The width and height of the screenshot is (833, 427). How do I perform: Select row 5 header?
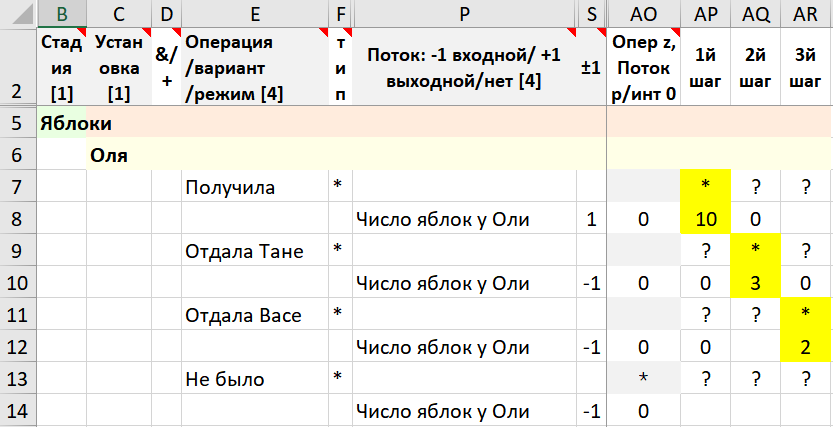point(17,124)
